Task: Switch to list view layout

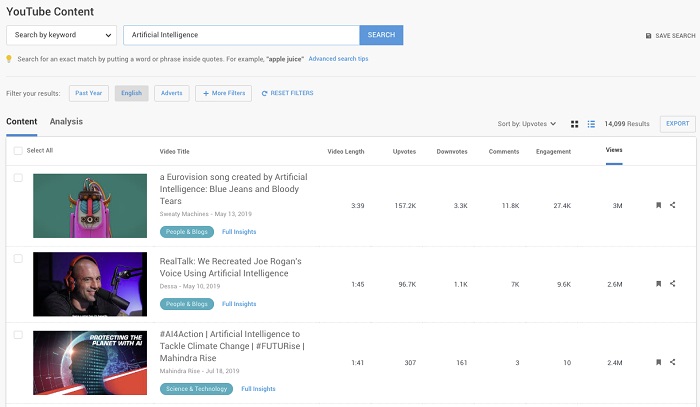Action: (x=591, y=124)
